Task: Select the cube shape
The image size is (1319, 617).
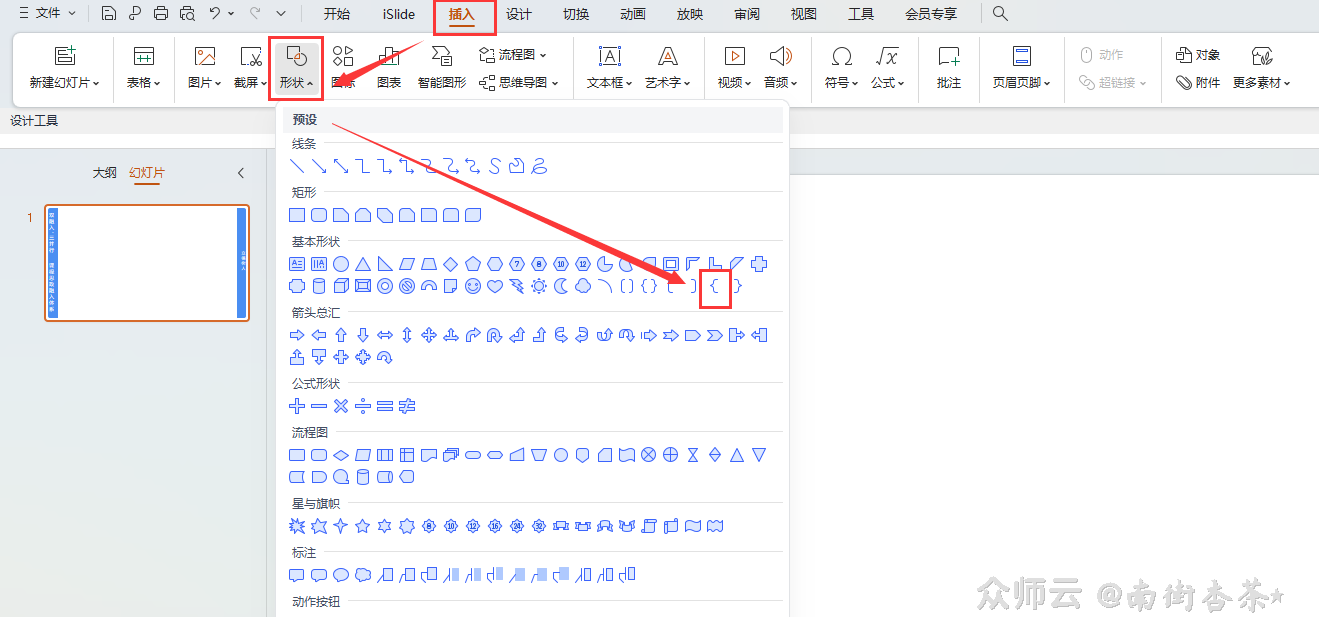Action: tap(341, 287)
